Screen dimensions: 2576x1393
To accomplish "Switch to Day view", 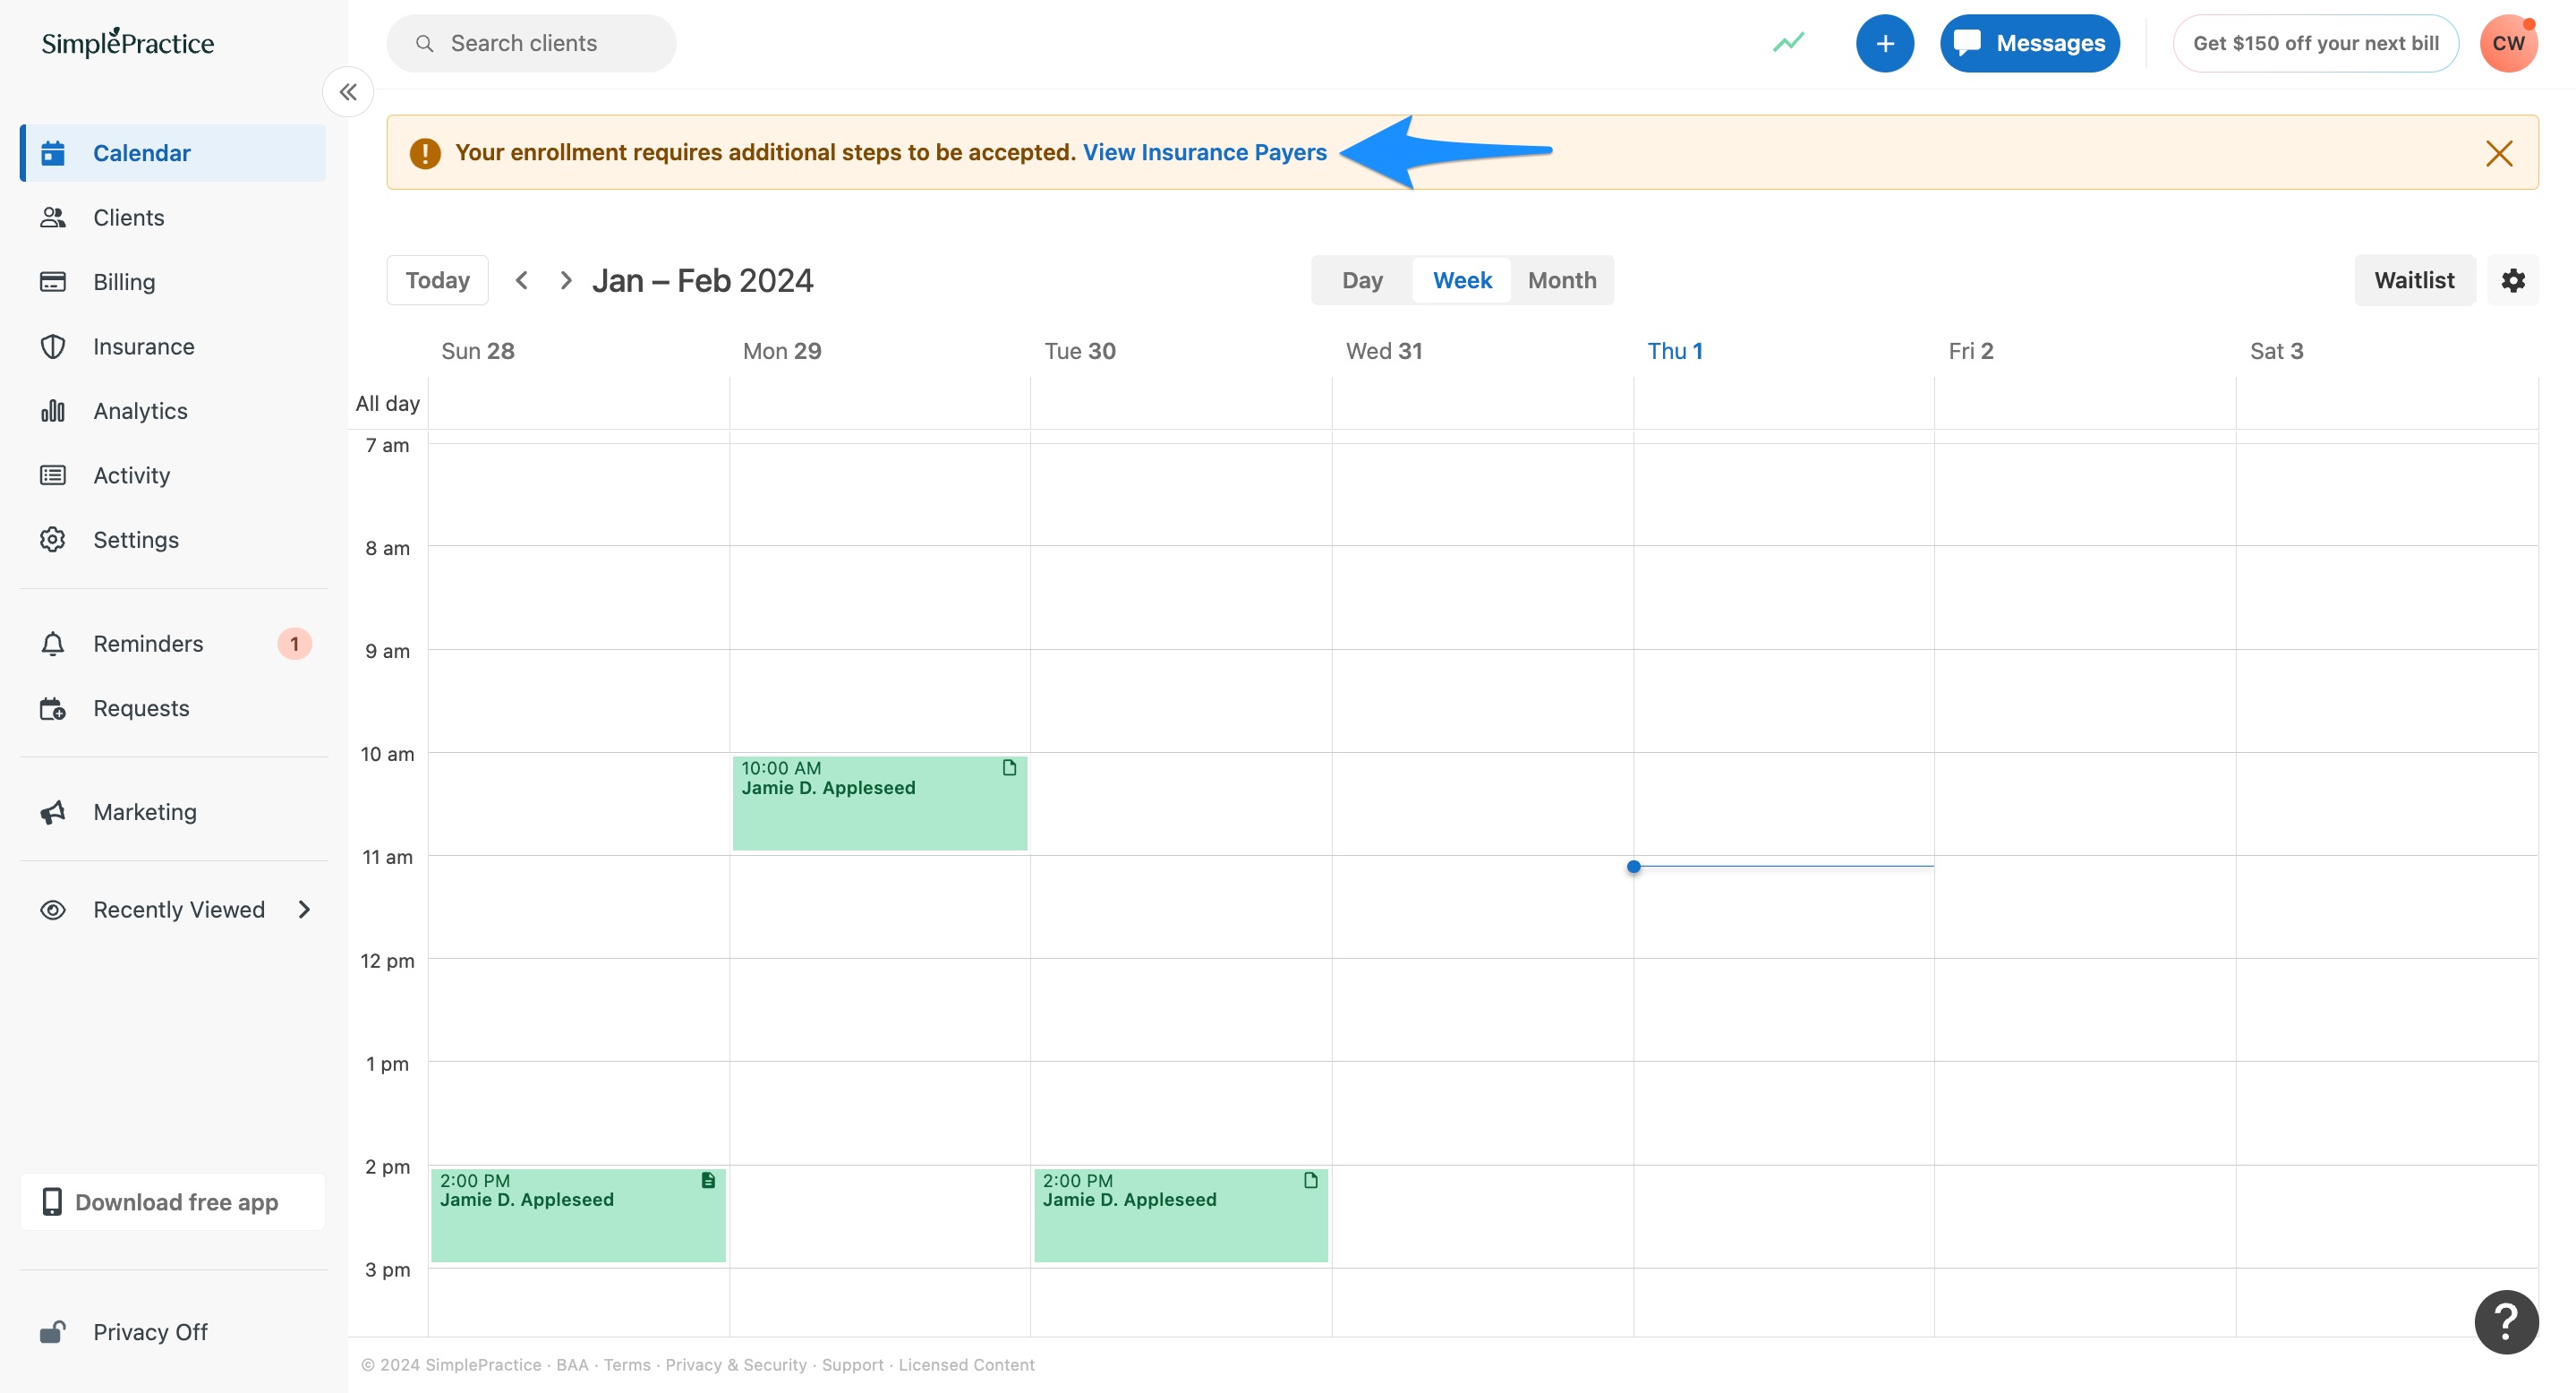I will click(x=1362, y=280).
